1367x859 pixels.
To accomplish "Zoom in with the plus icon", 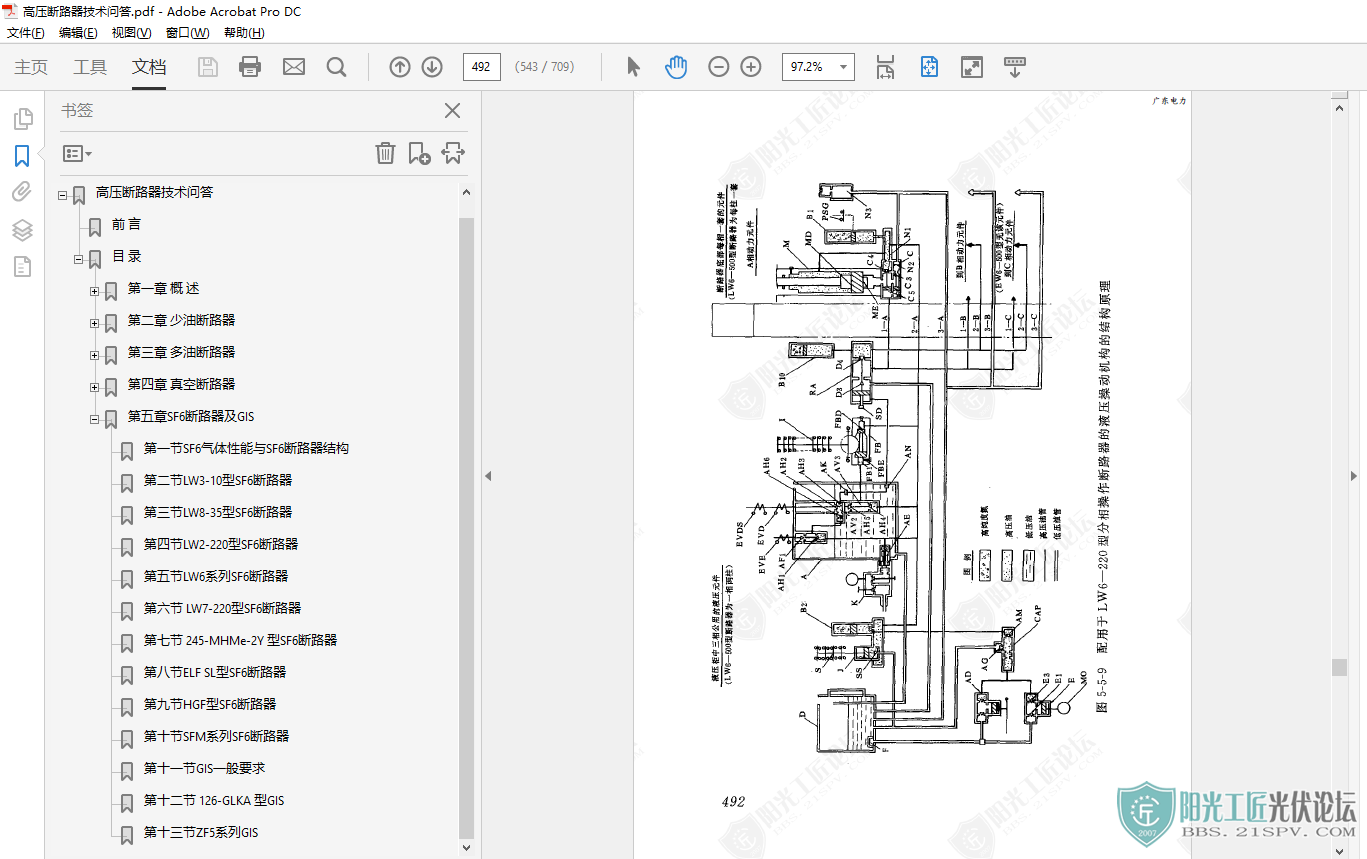I will (751, 67).
